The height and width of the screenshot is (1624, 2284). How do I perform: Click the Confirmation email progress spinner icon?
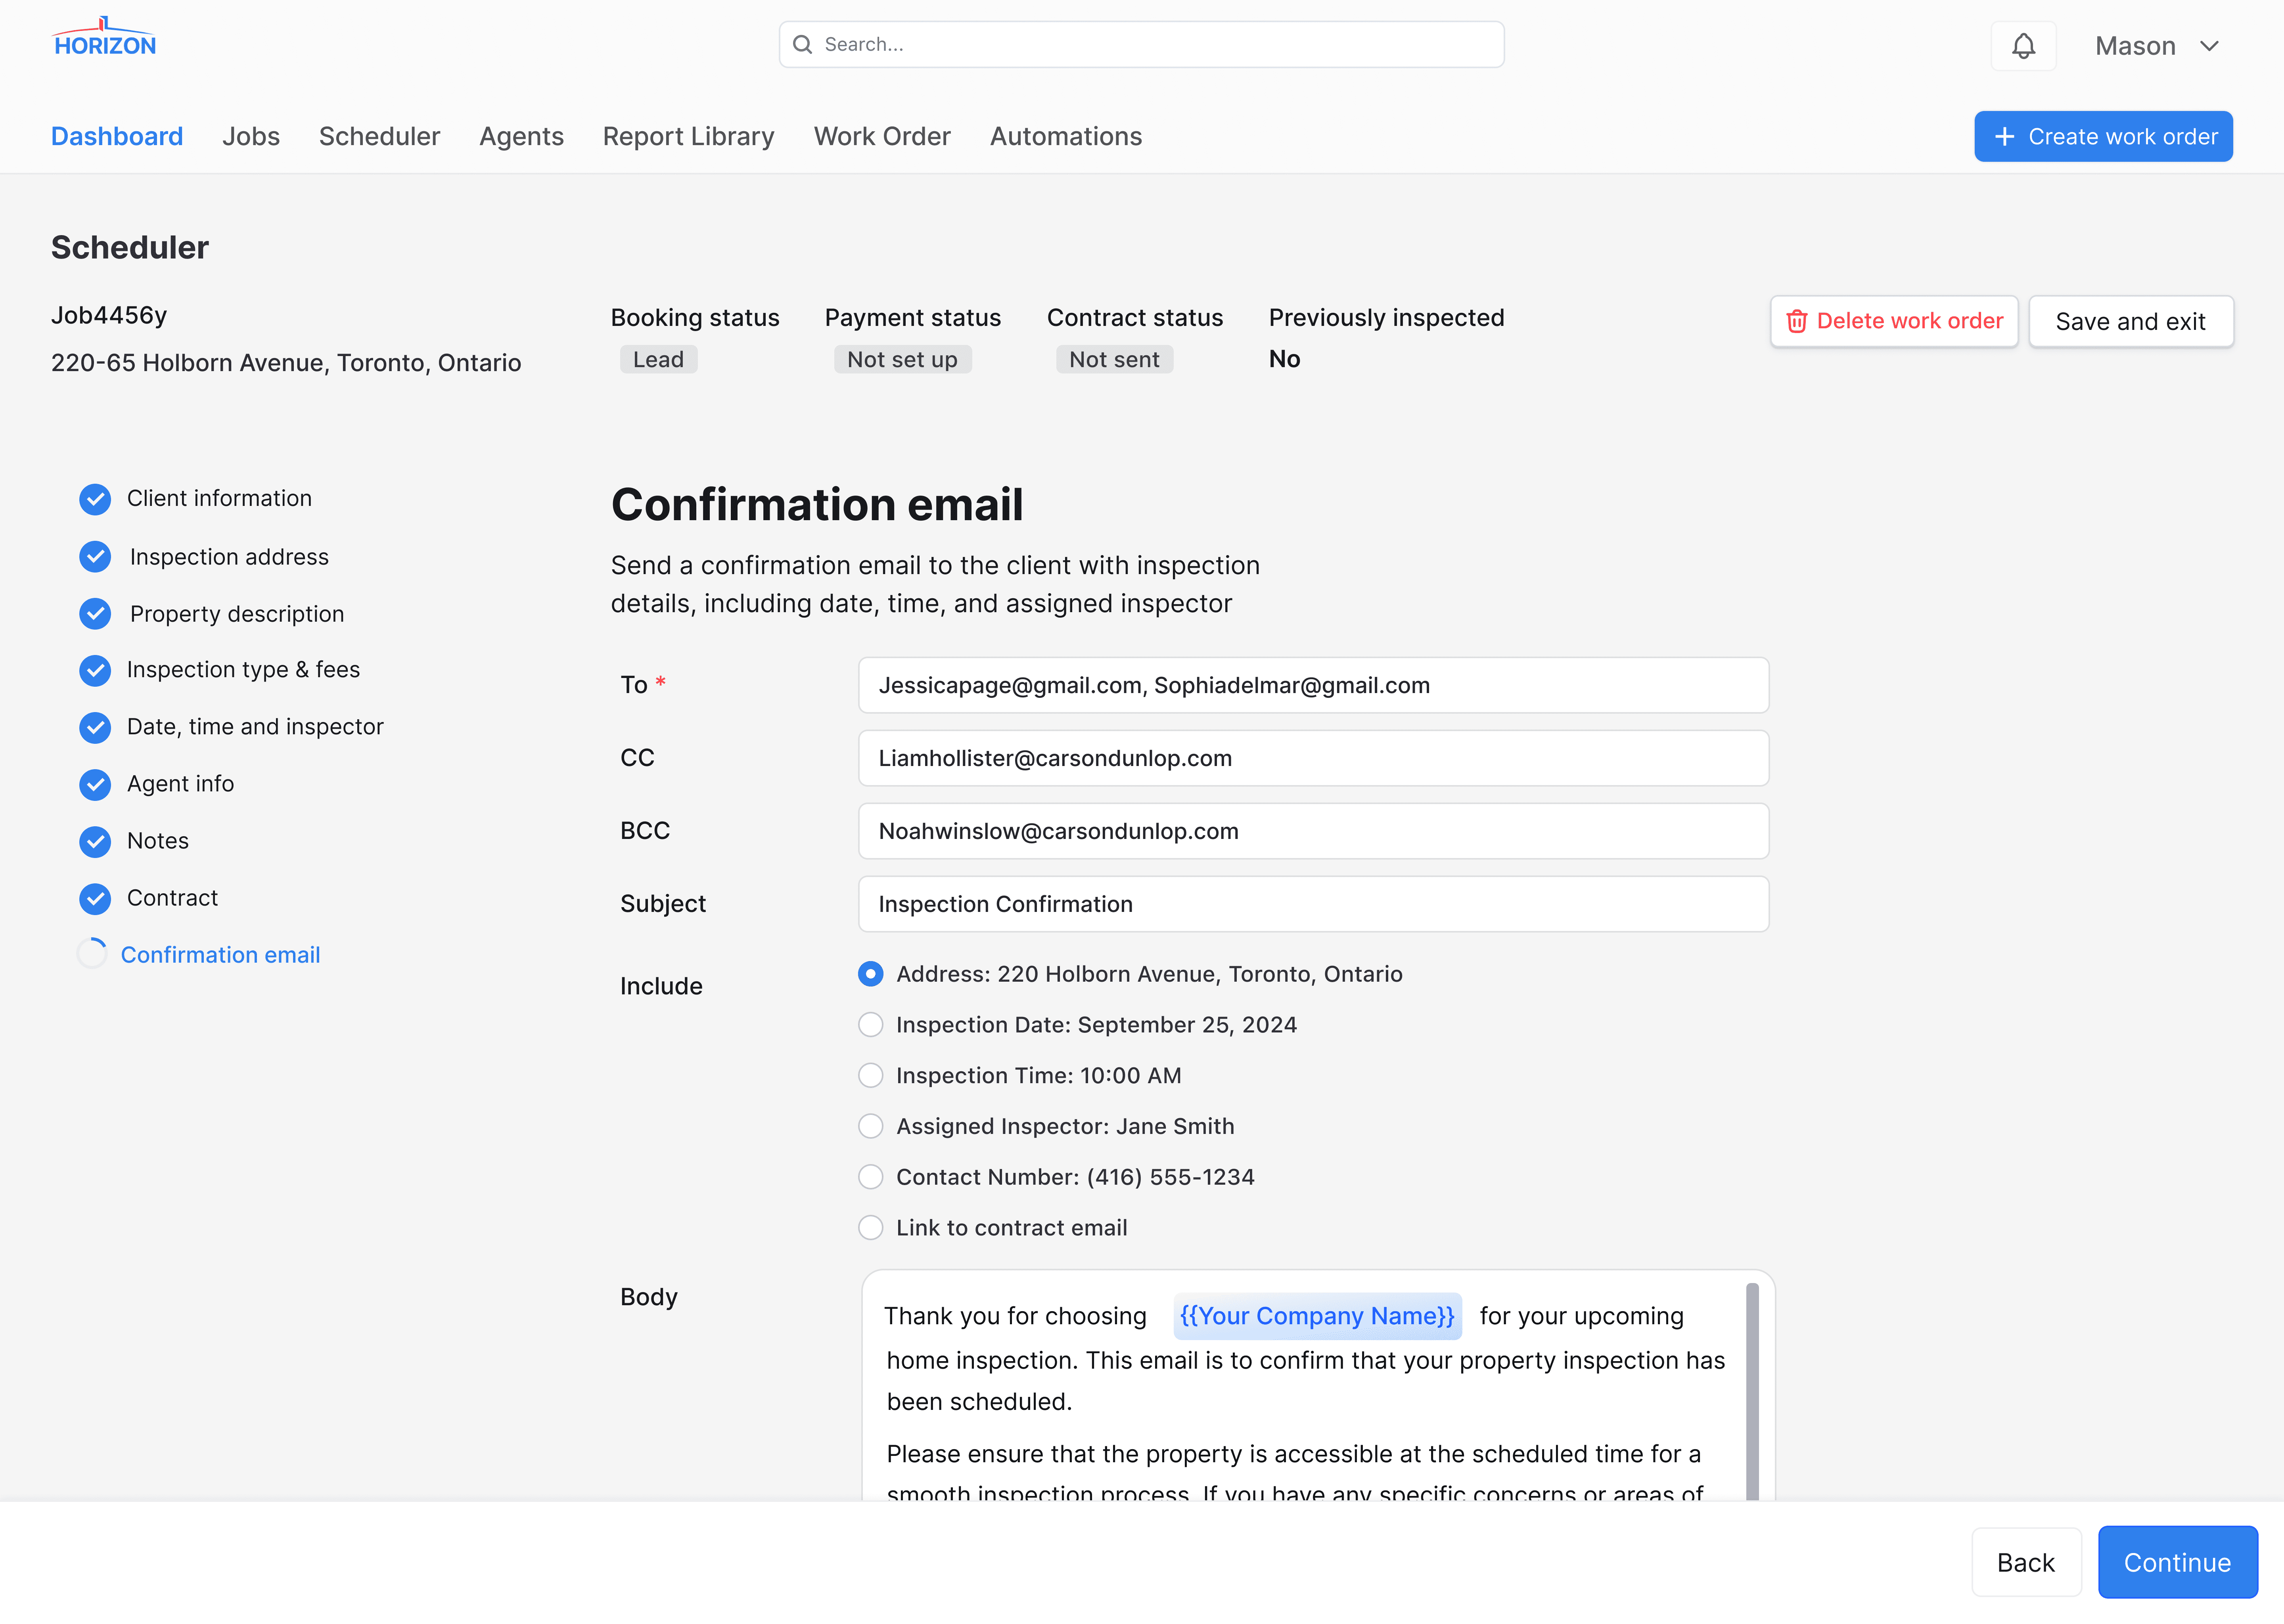(92, 953)
